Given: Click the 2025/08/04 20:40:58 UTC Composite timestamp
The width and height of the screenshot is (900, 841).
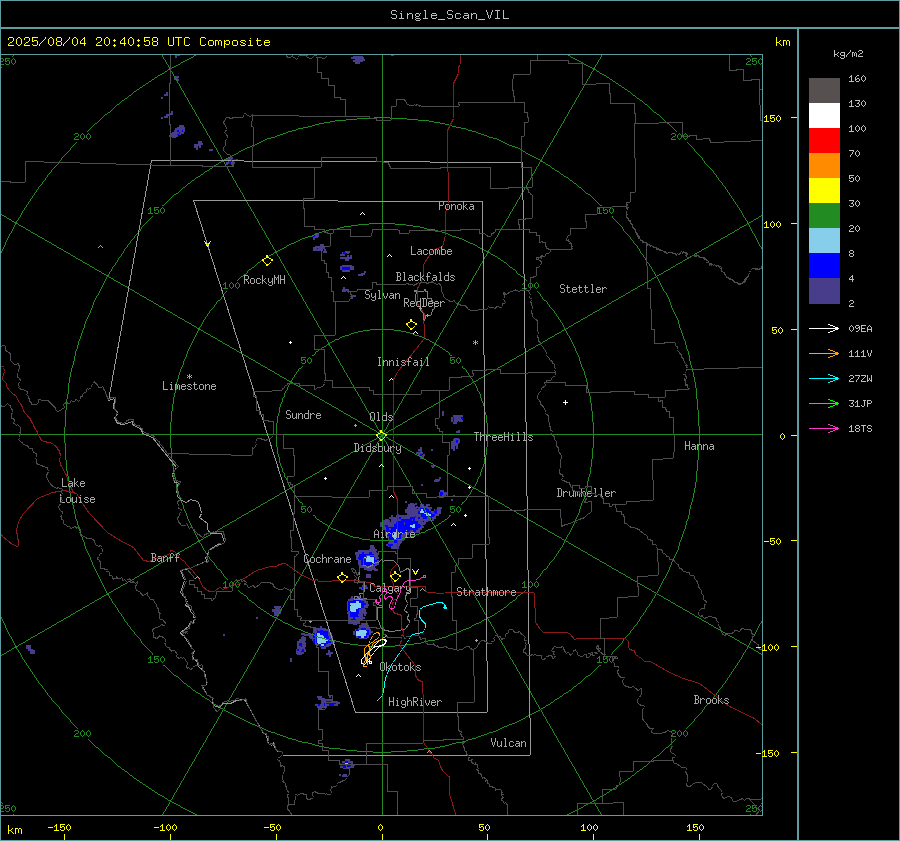Looking at the screenshot, I should pyautogui.click(x=138, y=42).
